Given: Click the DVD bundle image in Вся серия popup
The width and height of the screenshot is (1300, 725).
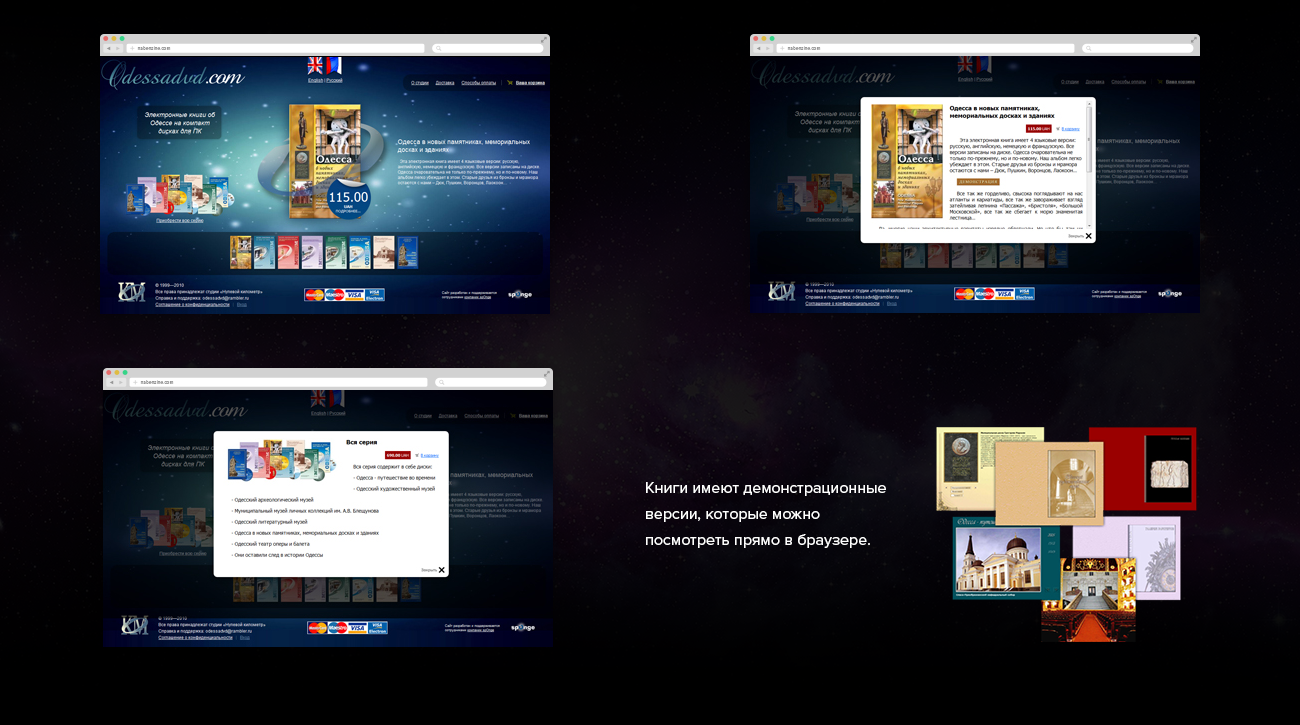Looking at the screenshot, I should 282,461.
